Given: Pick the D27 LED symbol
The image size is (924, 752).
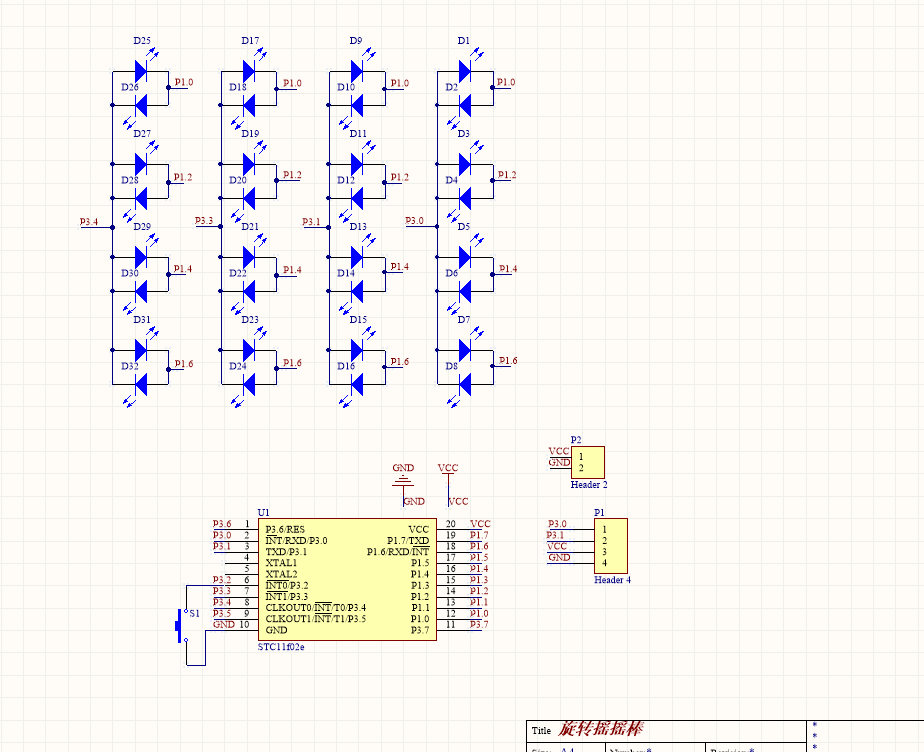Looking at the screenshot, I should point(141,164).
